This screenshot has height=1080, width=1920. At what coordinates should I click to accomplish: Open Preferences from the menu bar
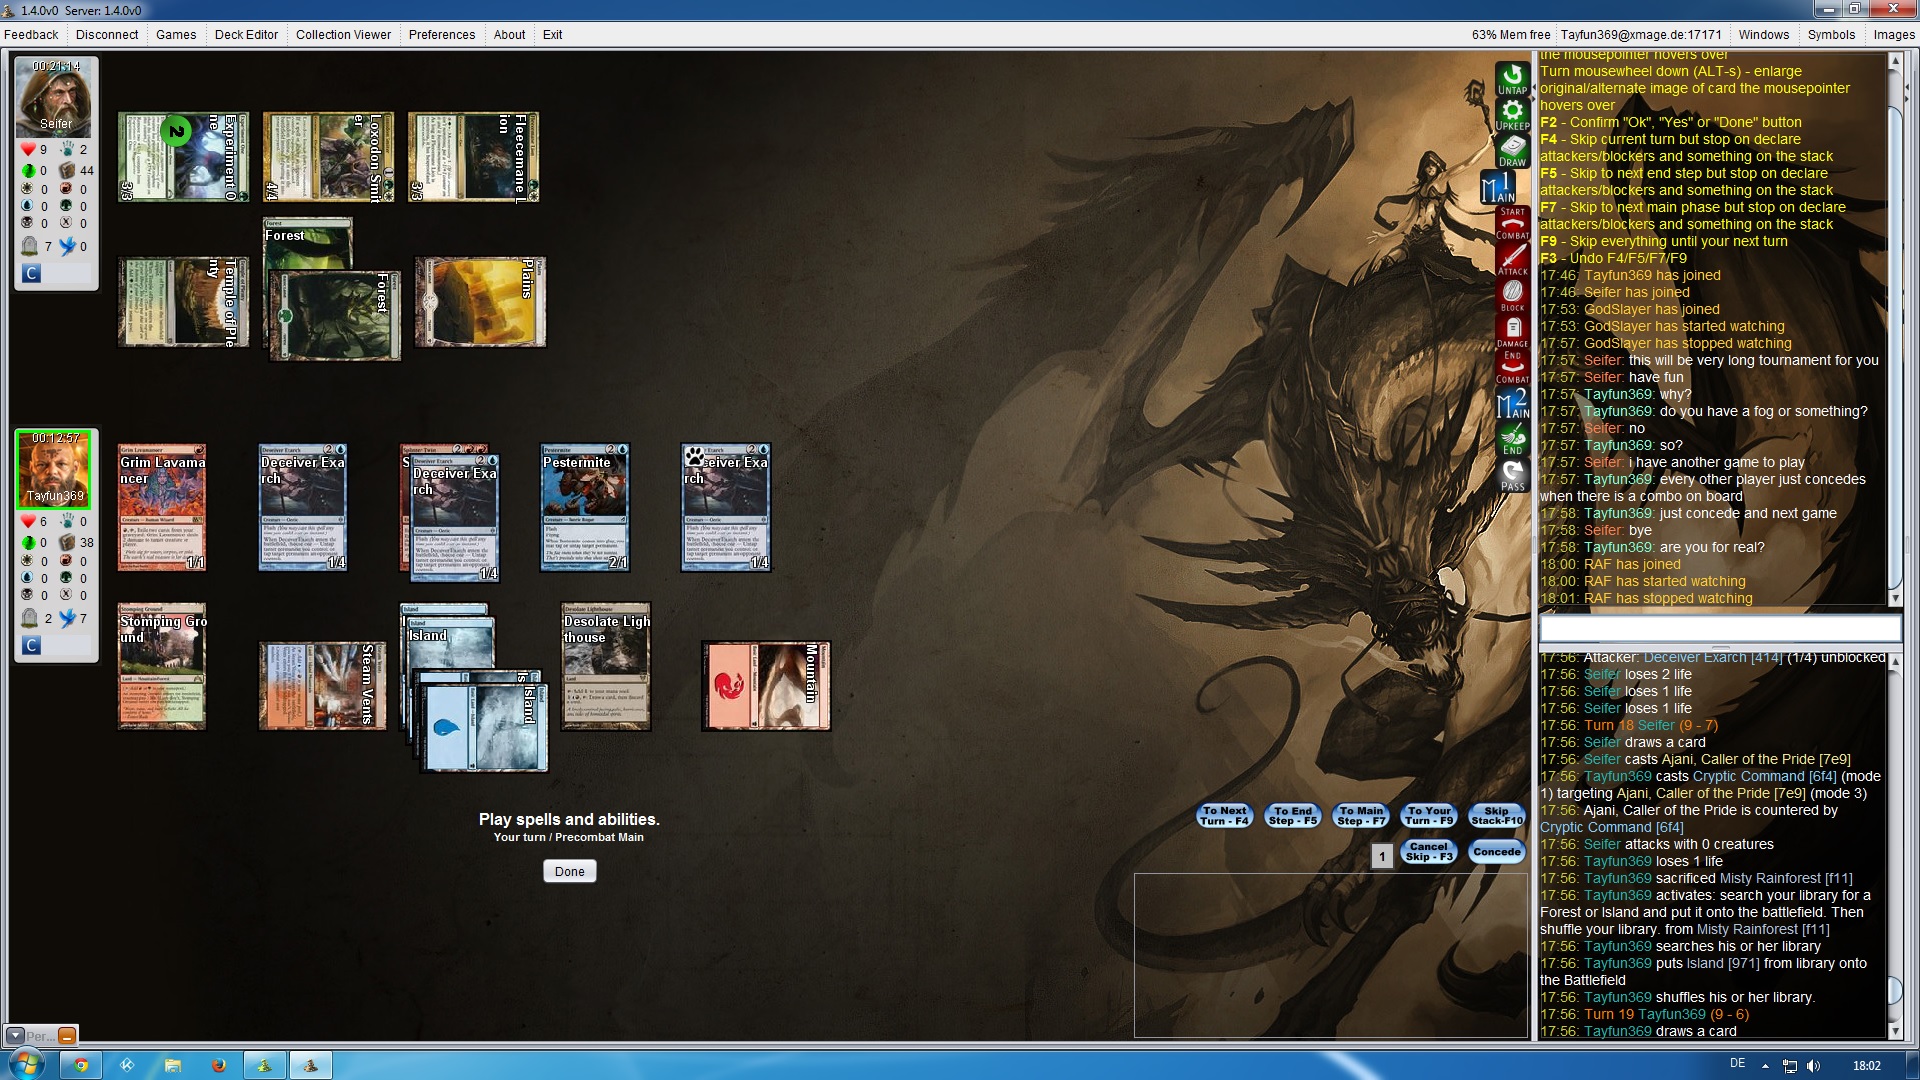coord(442,34)
